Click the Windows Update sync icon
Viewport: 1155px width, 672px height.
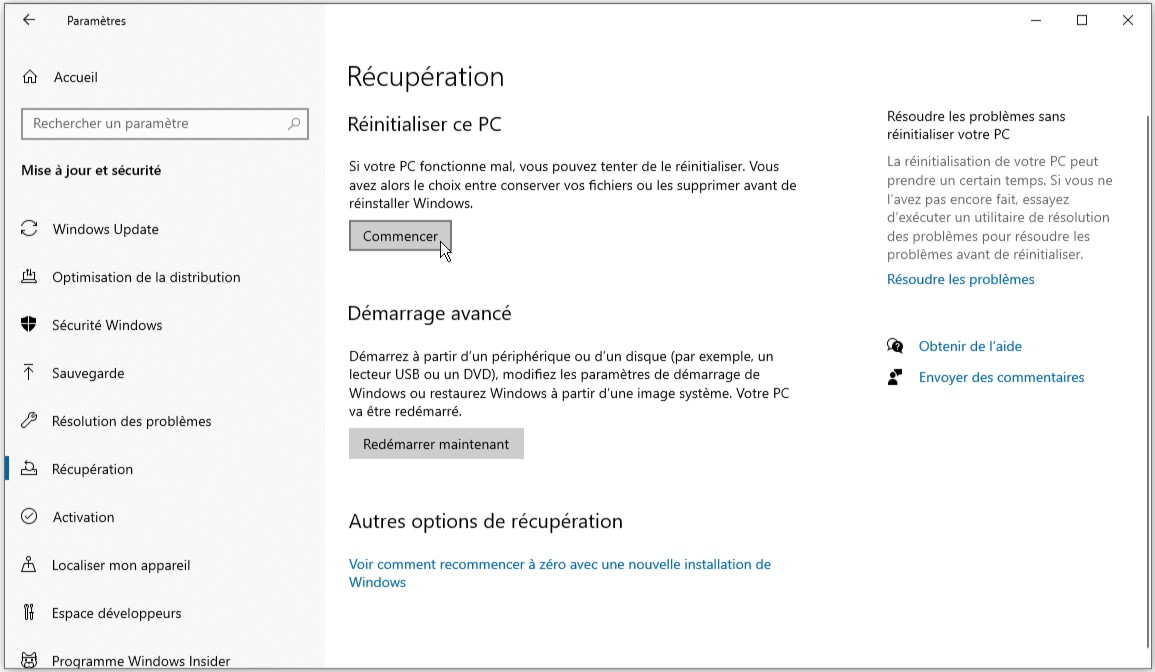click(30, 229)
